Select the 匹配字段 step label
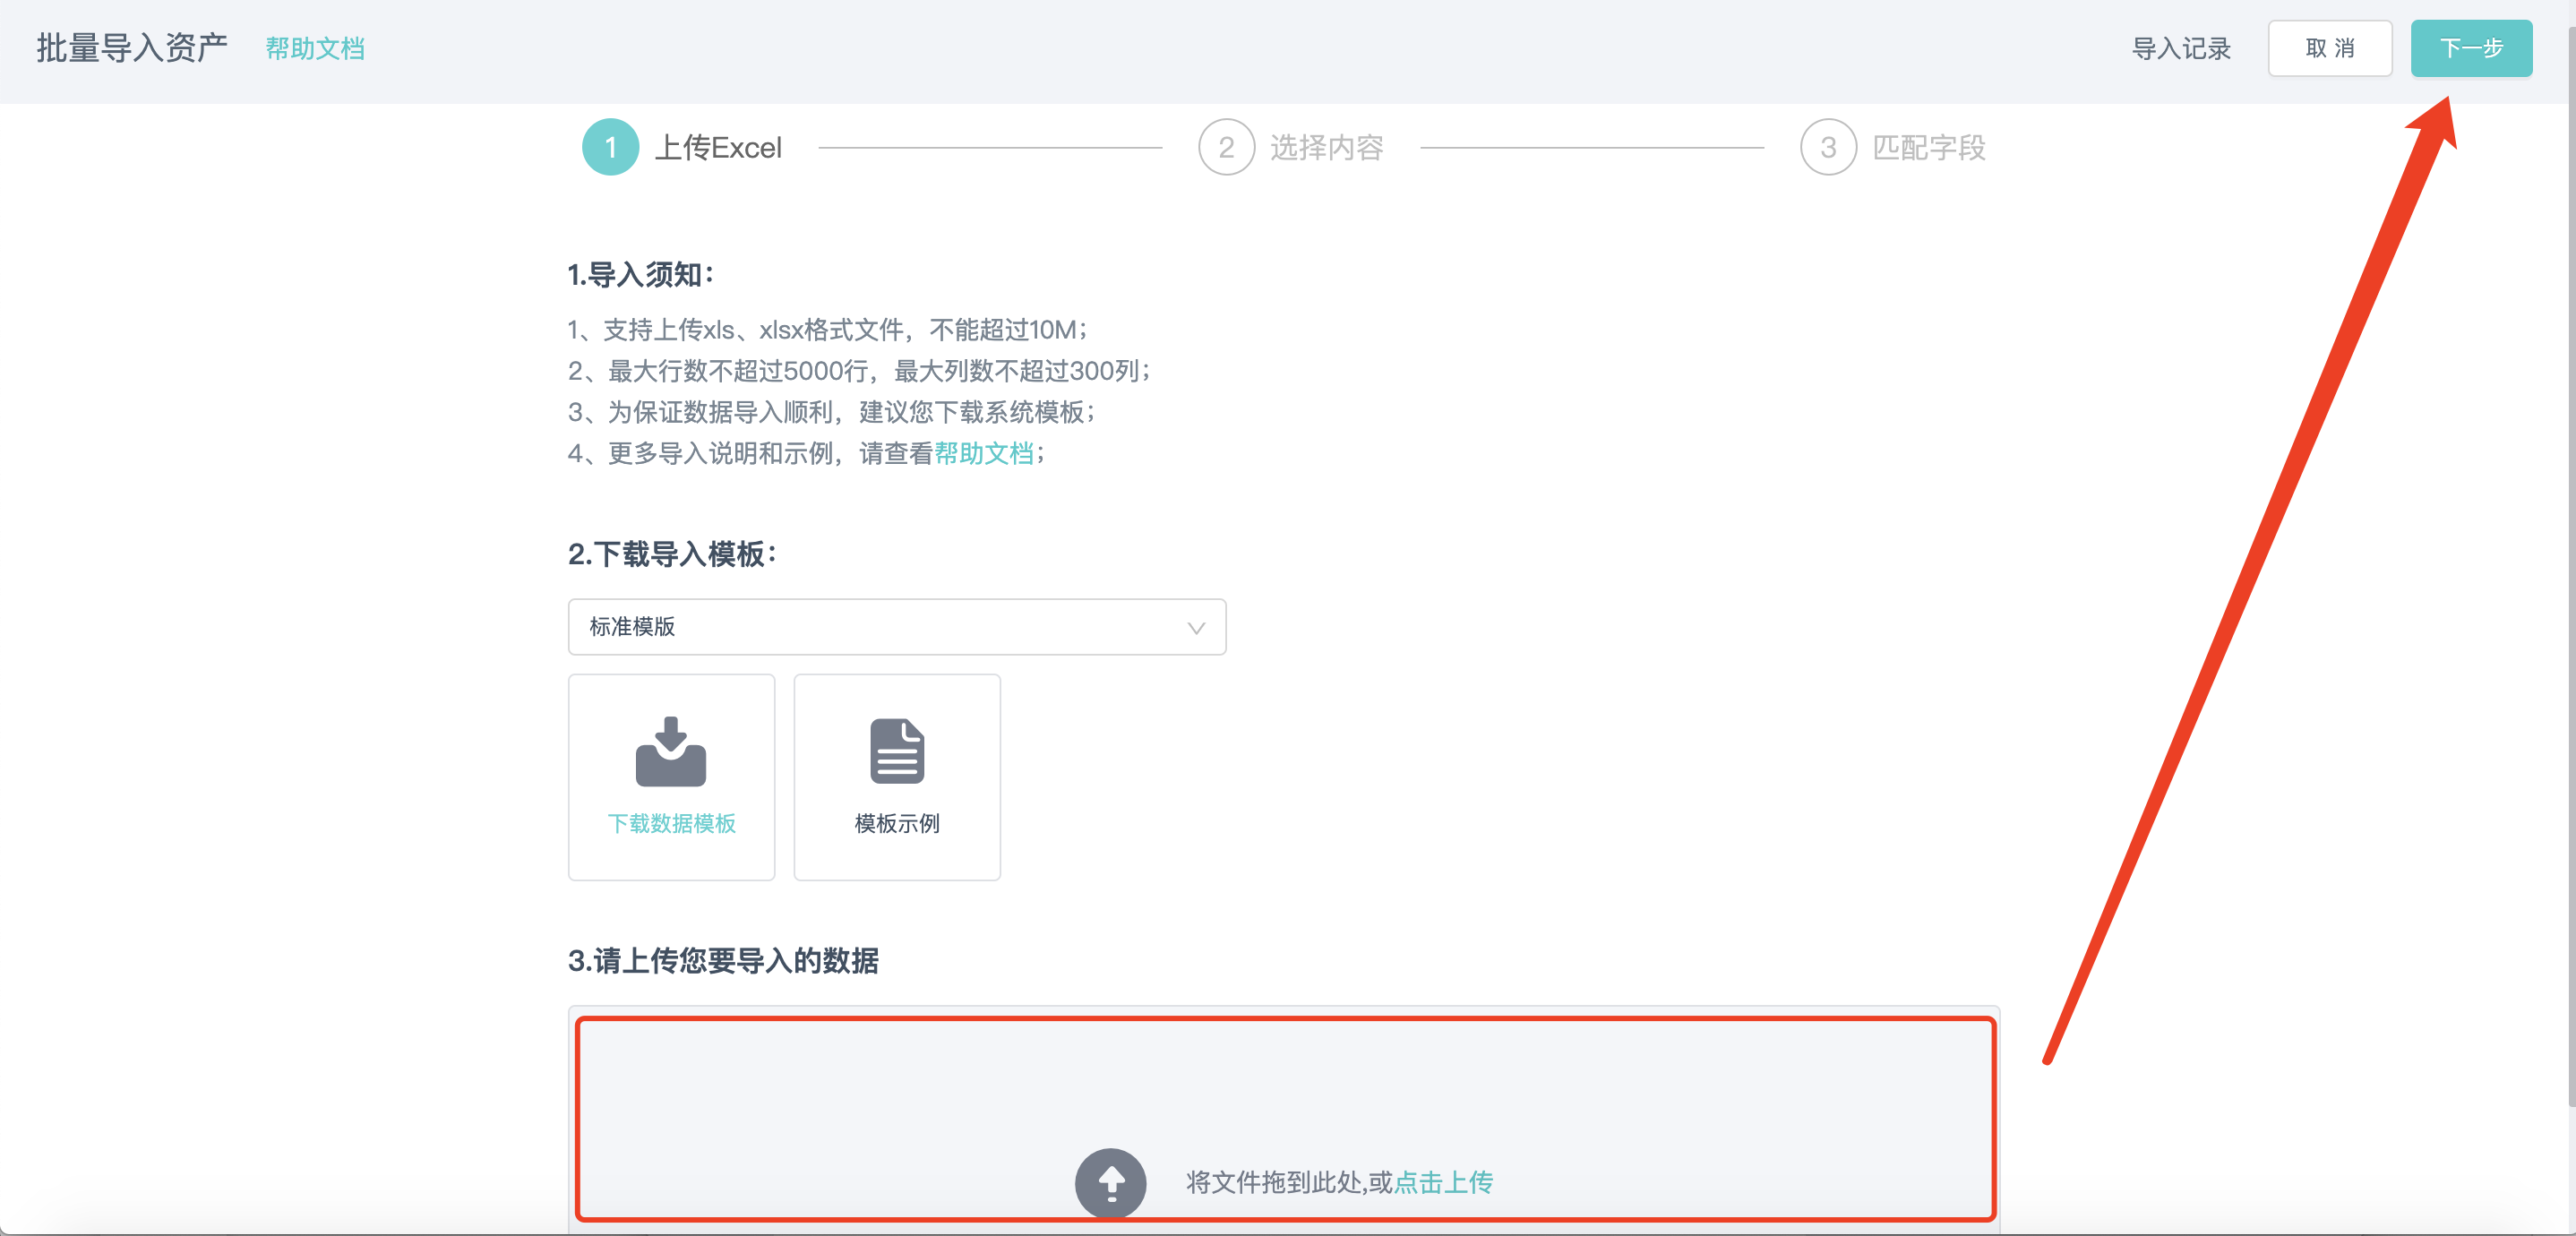The image size is (2576, 1236). 1928,148
